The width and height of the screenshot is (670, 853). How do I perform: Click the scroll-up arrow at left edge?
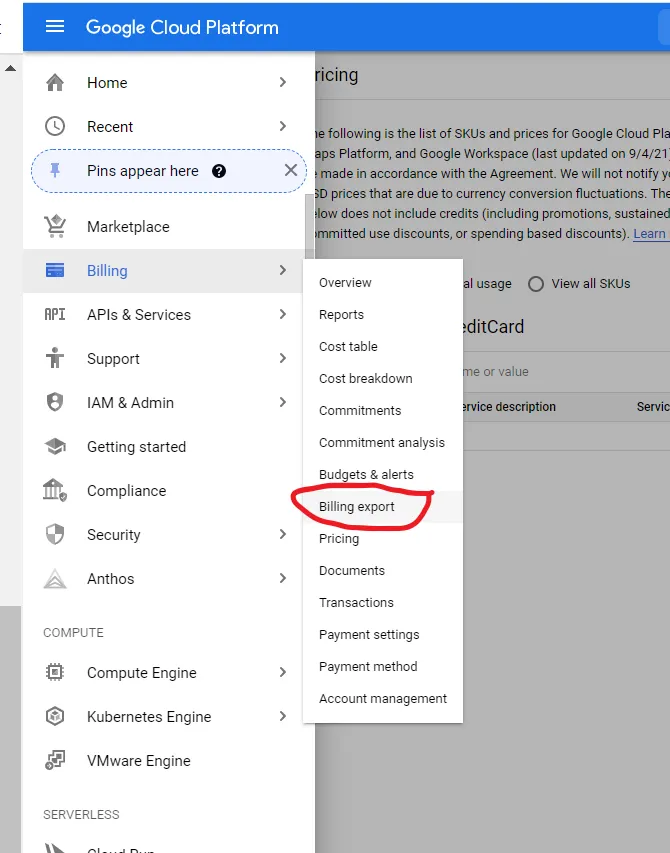pos(10,69)
